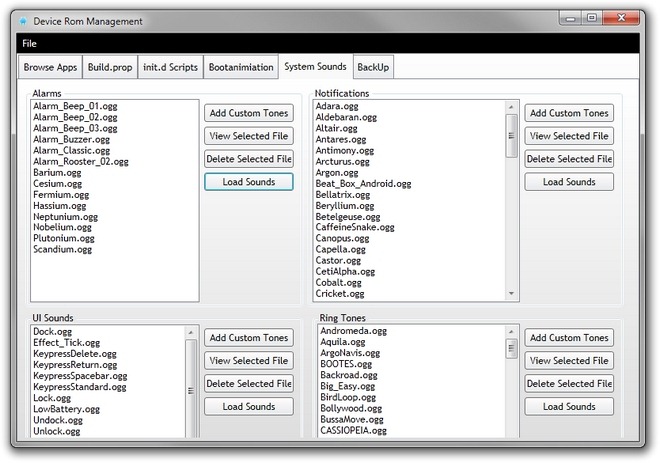Click the UI Sounds scrollbar thumb
This screenshot has height=463, width=660.
coord(191,389)
